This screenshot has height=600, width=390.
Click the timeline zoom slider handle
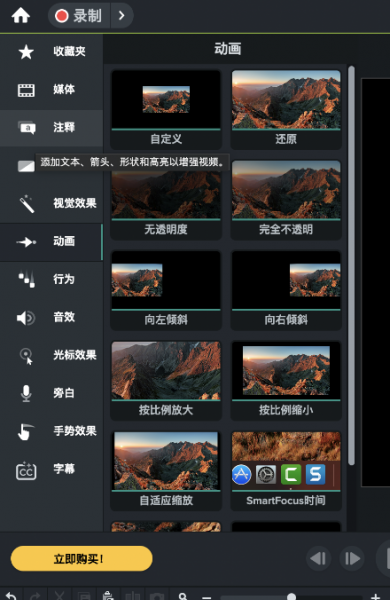pyautogui.click(x=291, y=597)
